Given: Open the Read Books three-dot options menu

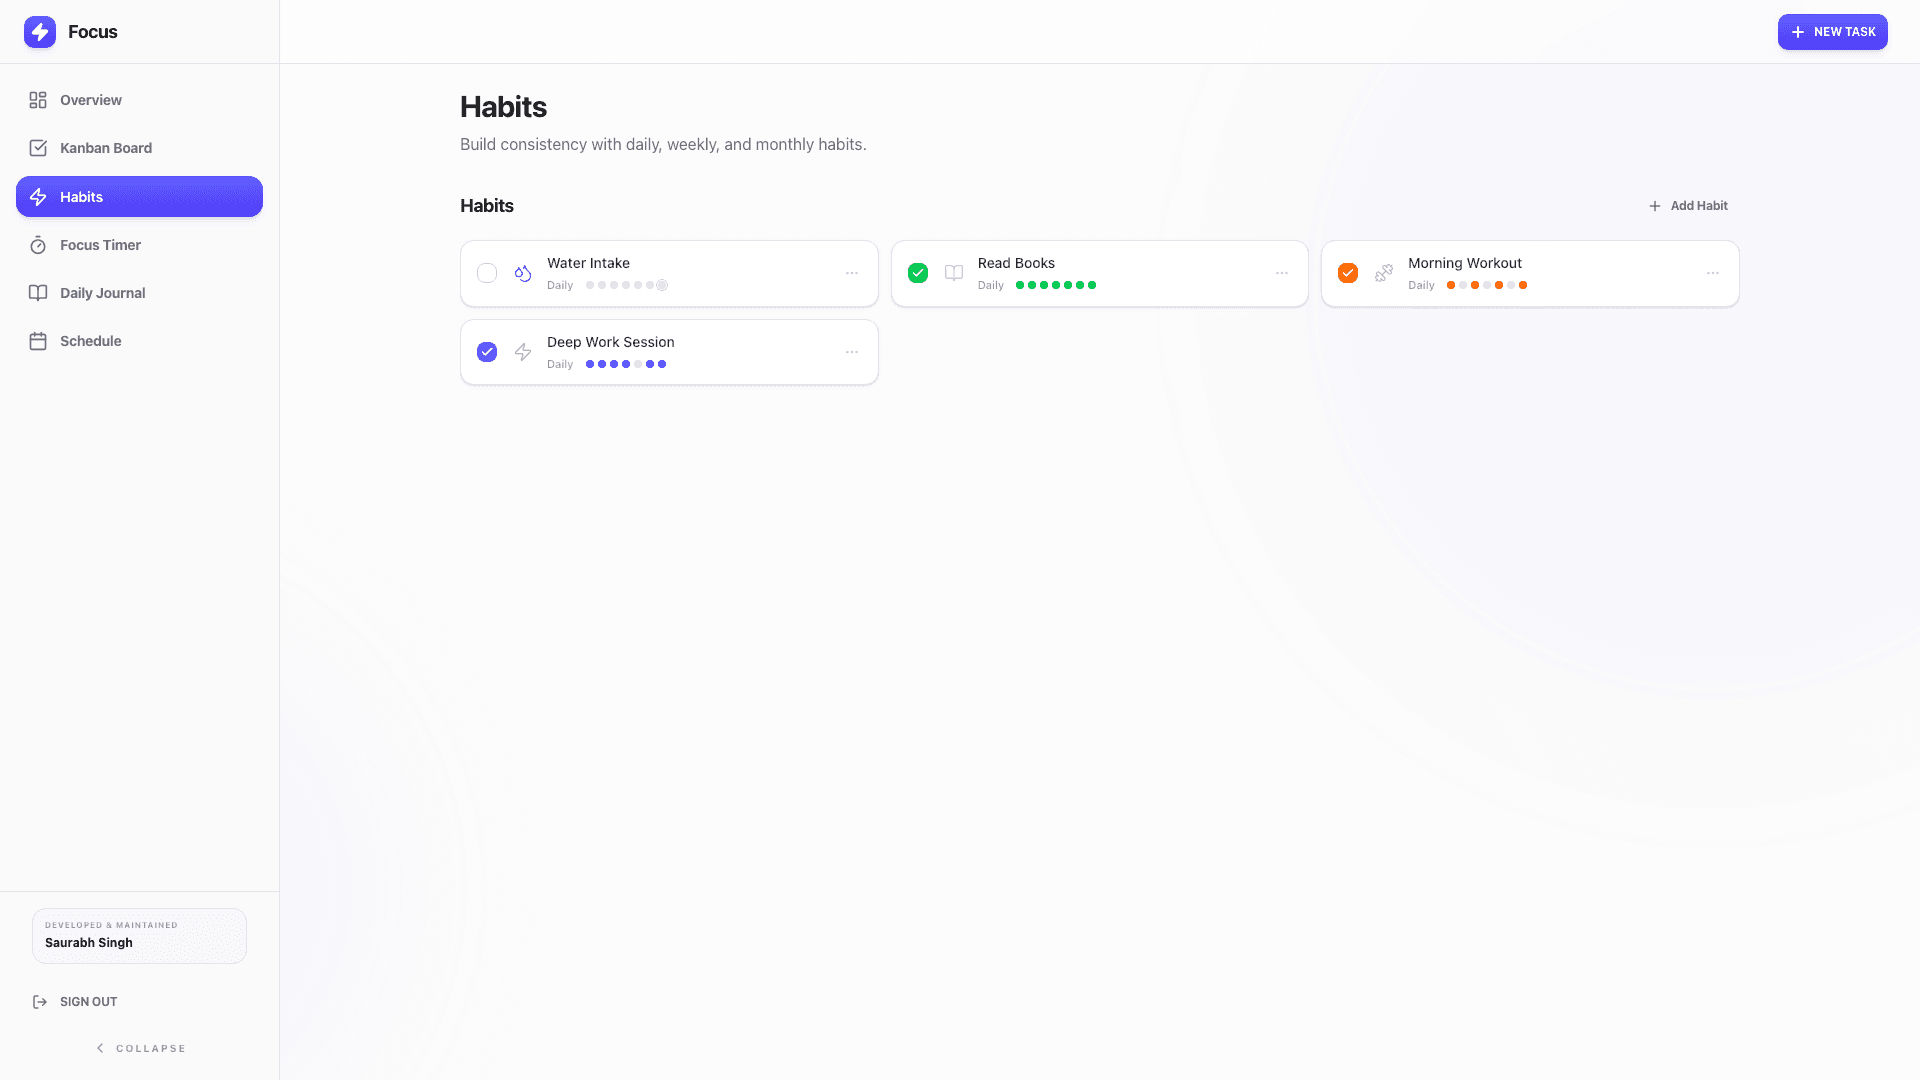Looking at the screenshot, I should click(x=1282, y=273).
